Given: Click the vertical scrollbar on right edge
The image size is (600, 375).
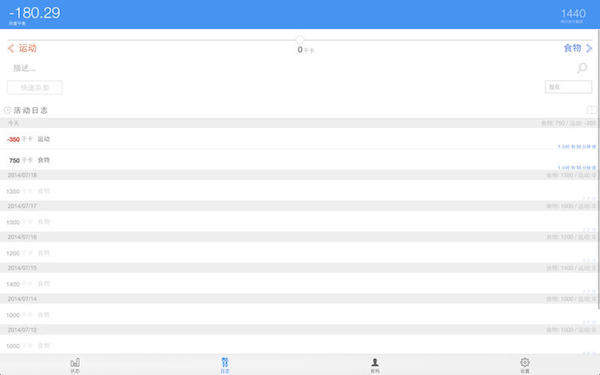Looking at the screenshot, I should [598, 170].
